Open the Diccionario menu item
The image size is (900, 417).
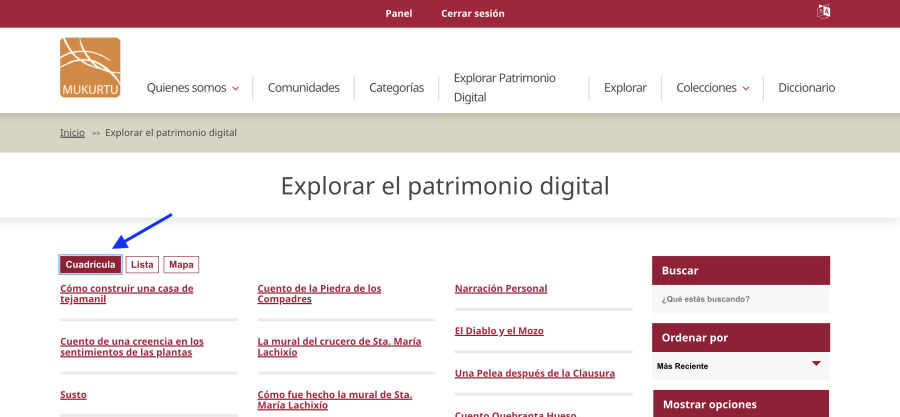point(806,88)
